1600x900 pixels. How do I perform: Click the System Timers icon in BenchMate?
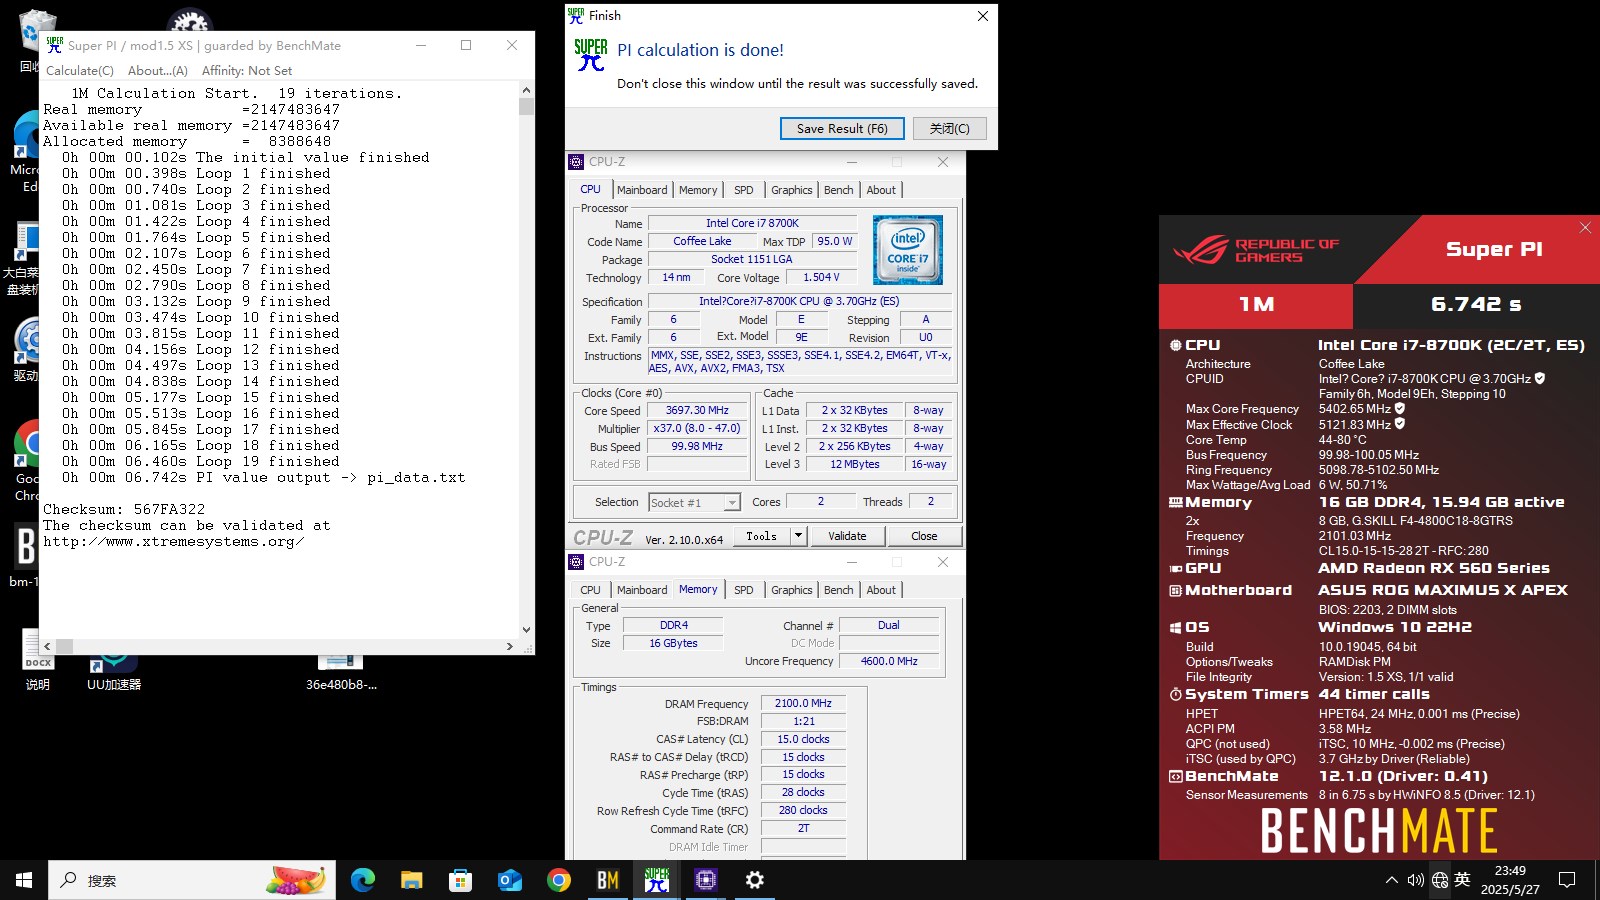click(x=1176, y=694)
